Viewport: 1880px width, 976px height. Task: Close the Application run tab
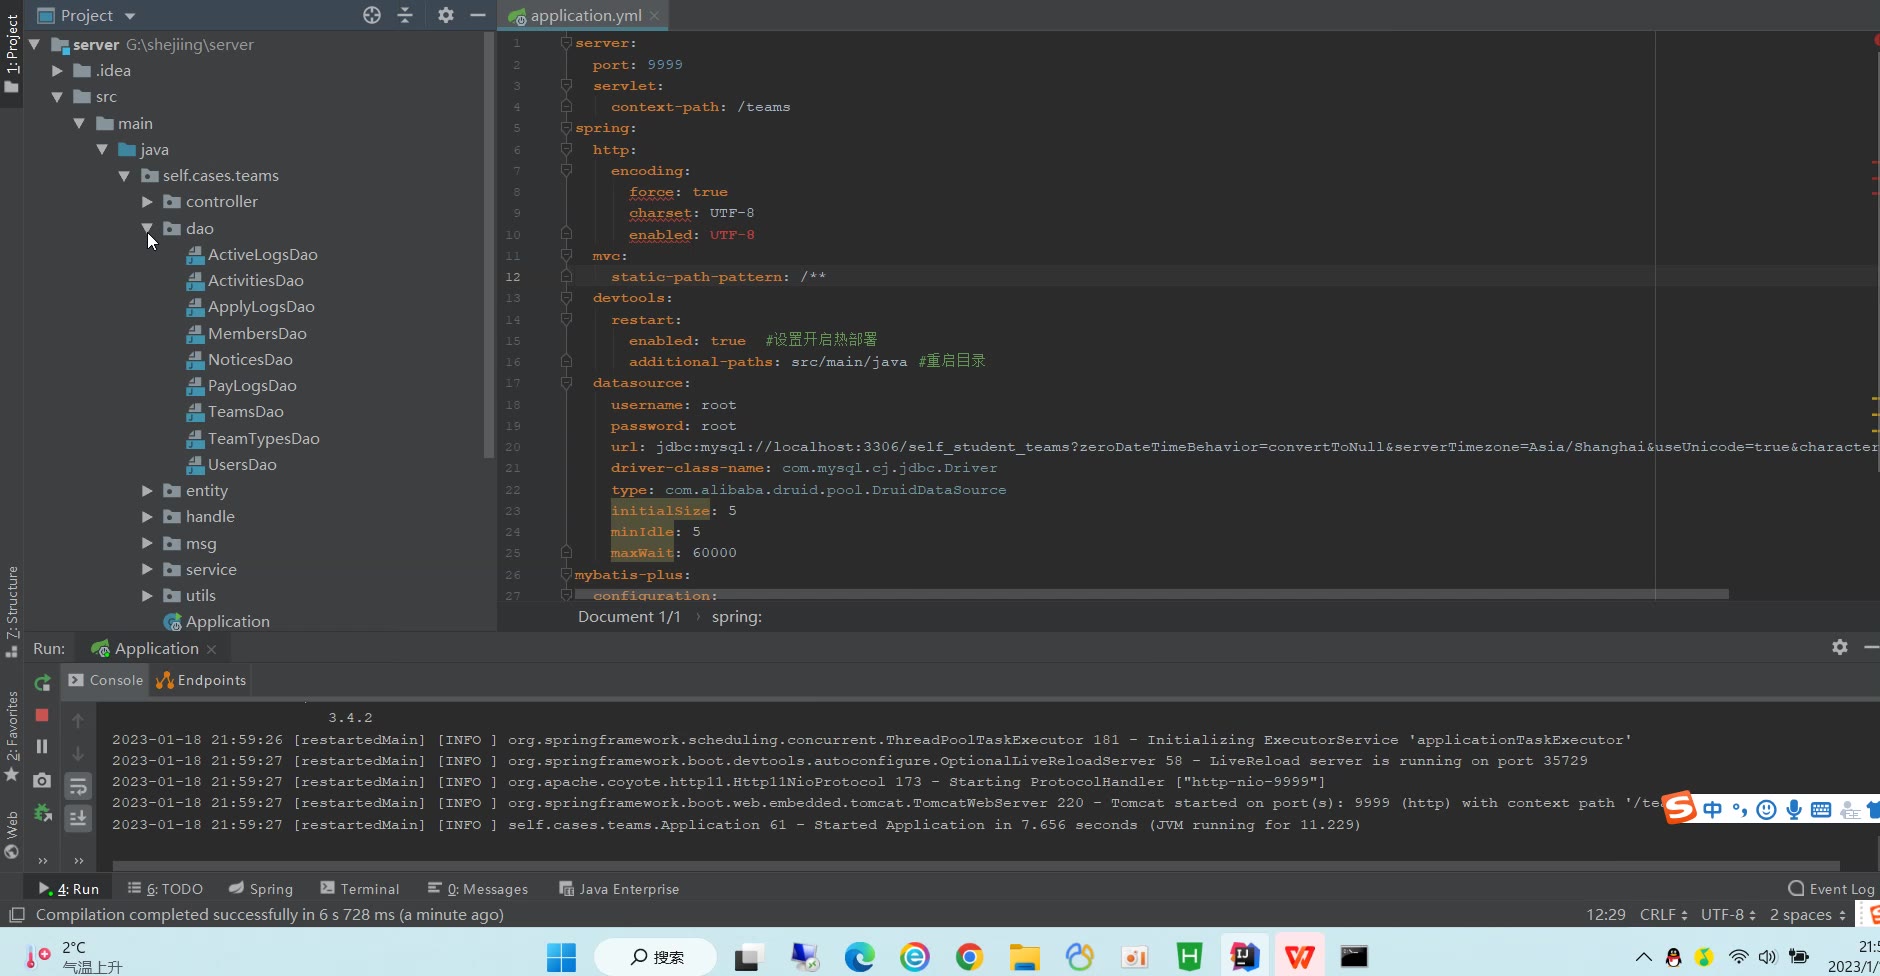211,649
